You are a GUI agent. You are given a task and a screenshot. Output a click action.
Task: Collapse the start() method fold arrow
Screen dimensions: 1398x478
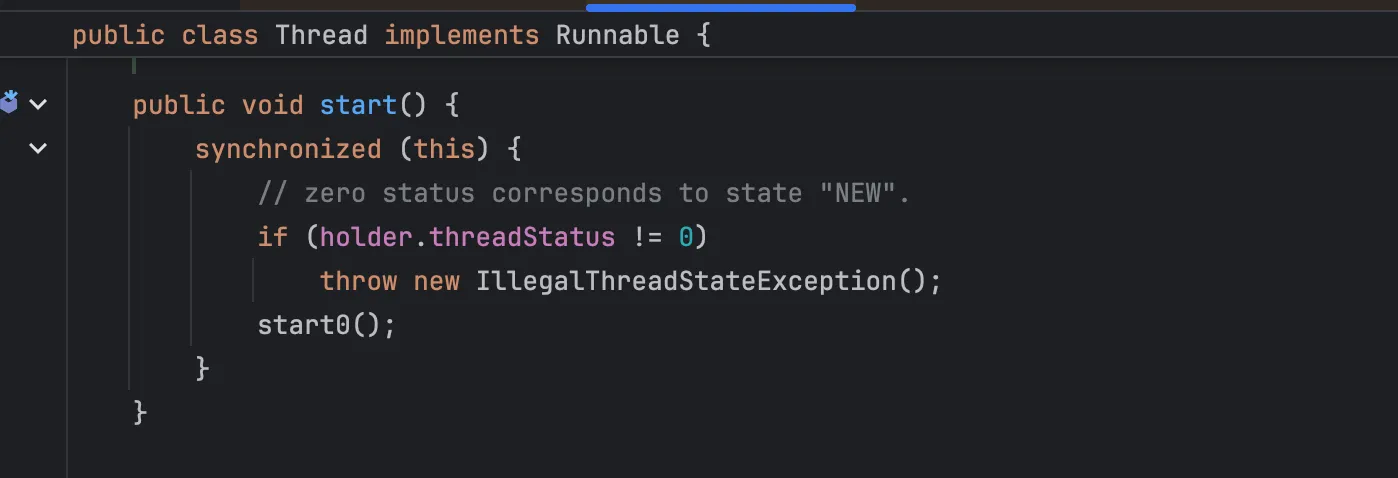(38, 104)
